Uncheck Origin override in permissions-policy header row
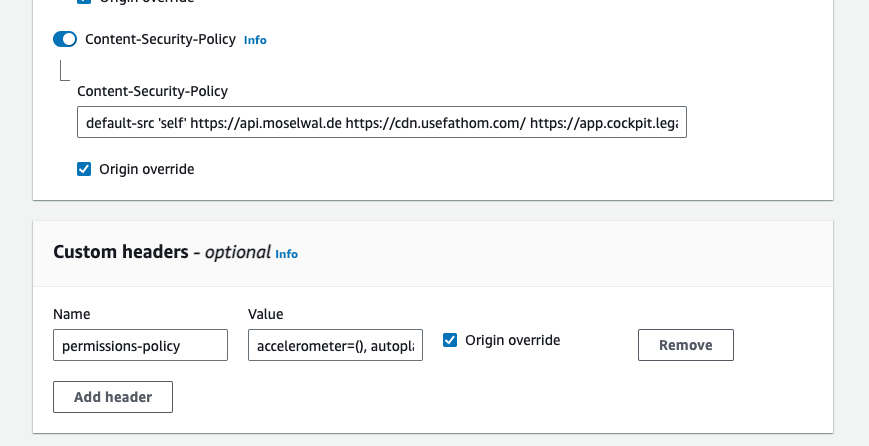The width and height of the screenshot is (869, 446). point(450,340)
